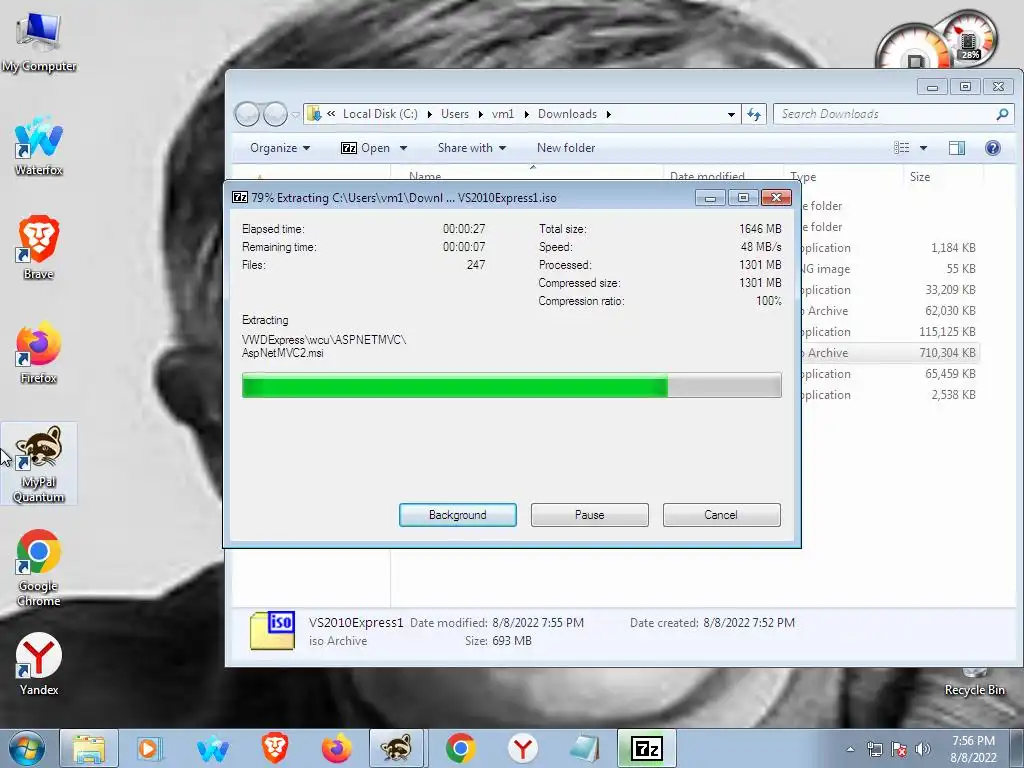Open the Google Chrome desktop shortcut
The height and width of the screenshot is (768, 1024).
pyautogui.click(x=39, y=568)
